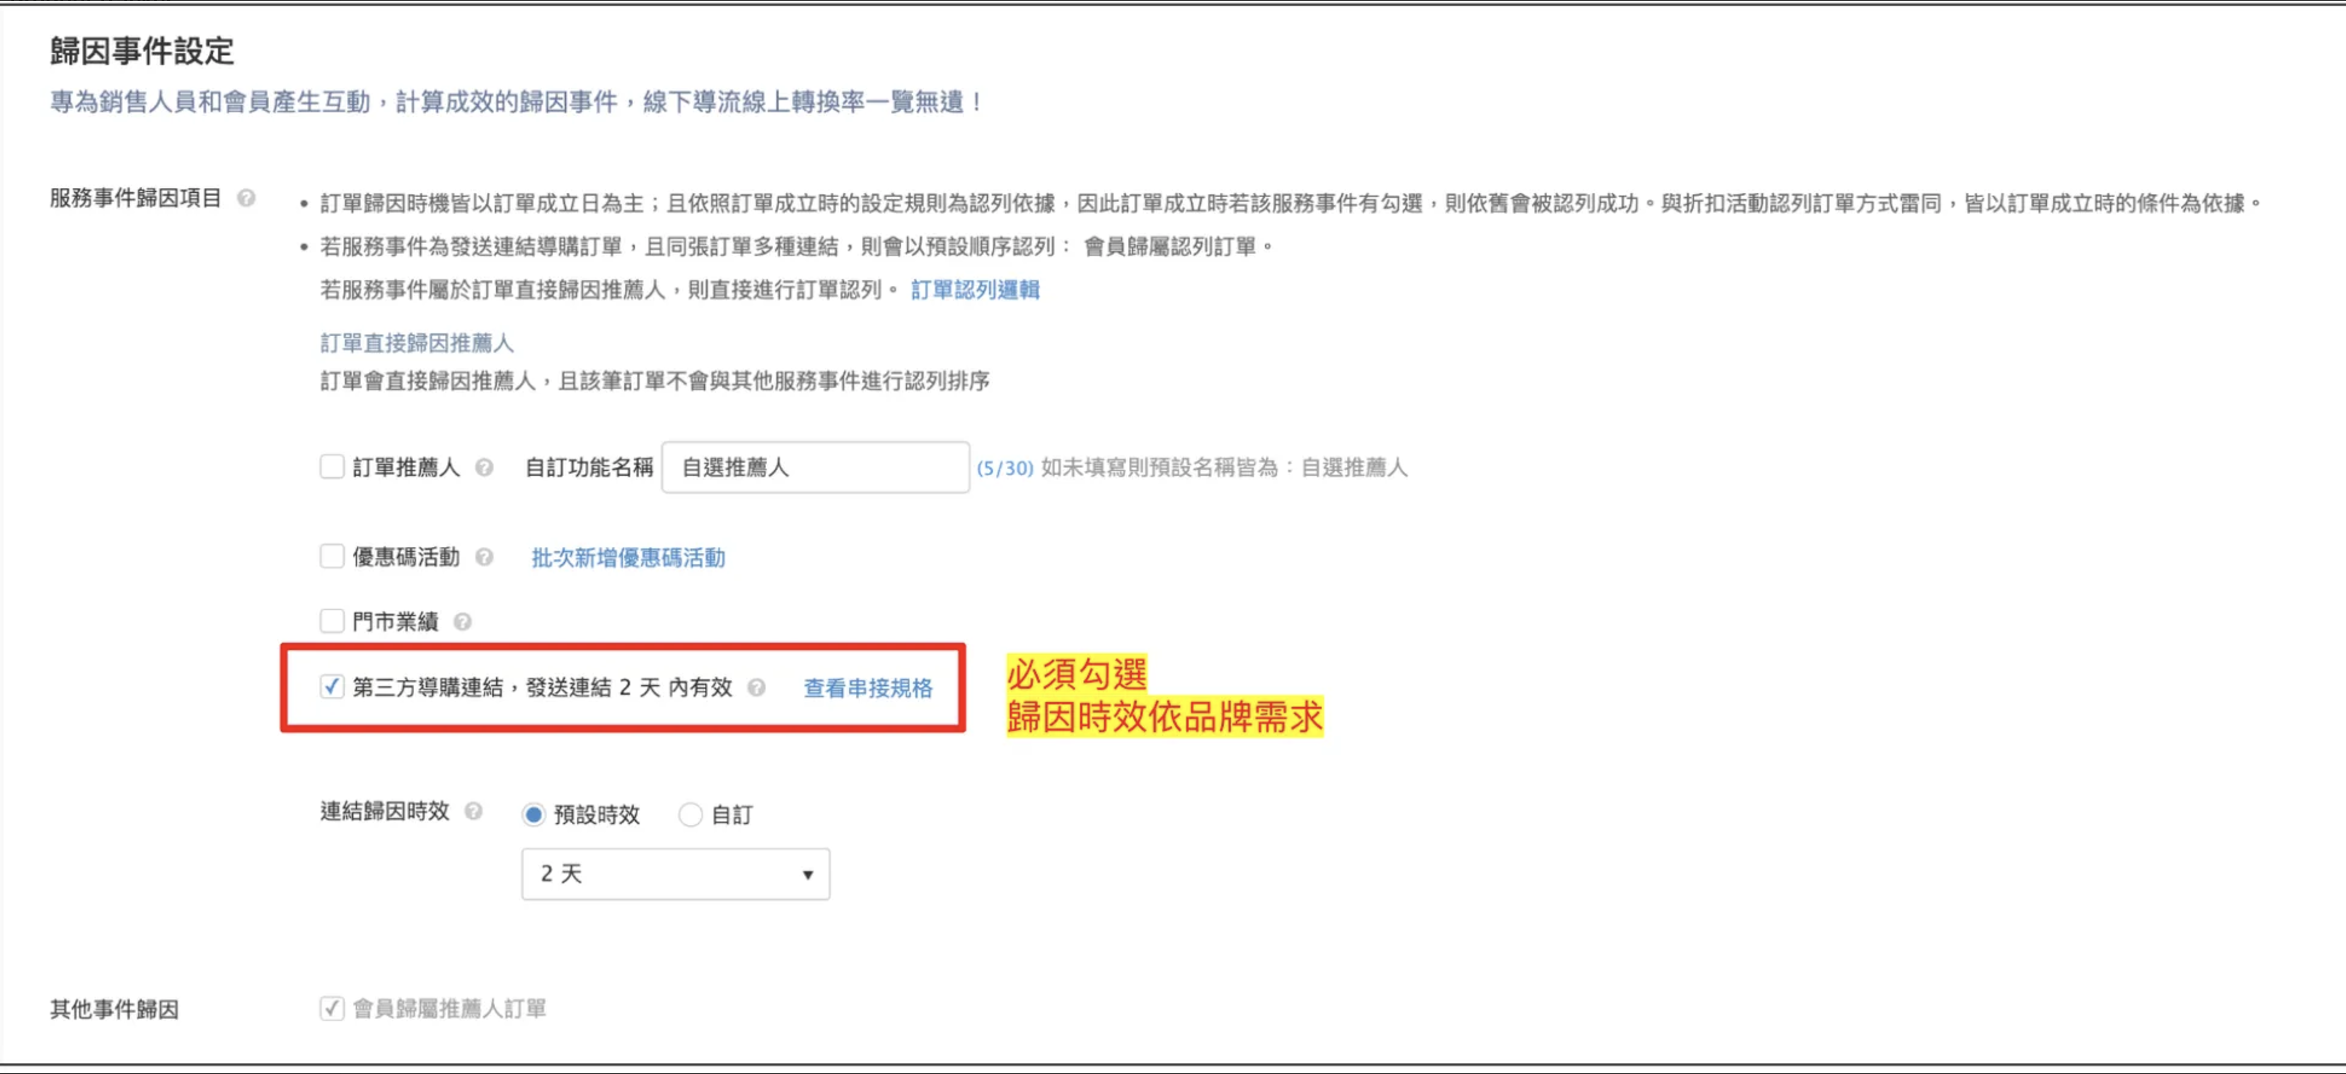Open the 訂單認列邏輯 link
This screenshot has height=1074, width=2346.
tap(975, 290)
